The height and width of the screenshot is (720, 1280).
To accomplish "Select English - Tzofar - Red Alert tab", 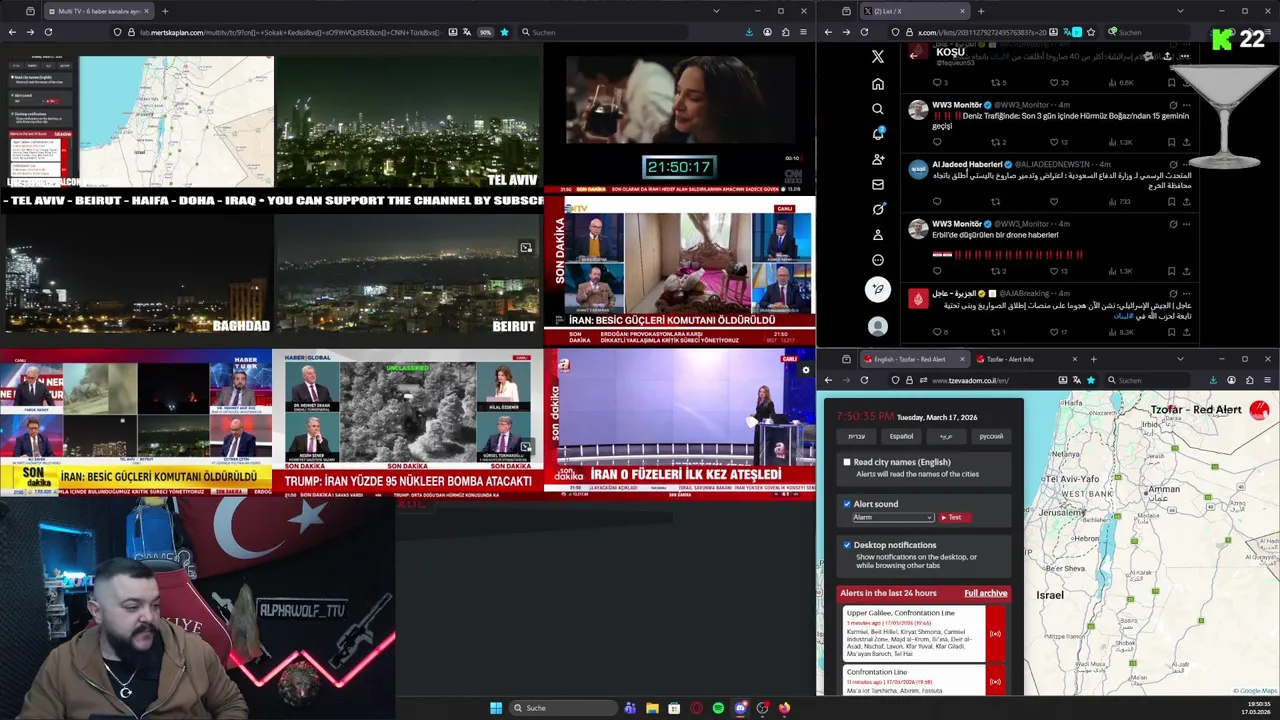I will point(914,359).
